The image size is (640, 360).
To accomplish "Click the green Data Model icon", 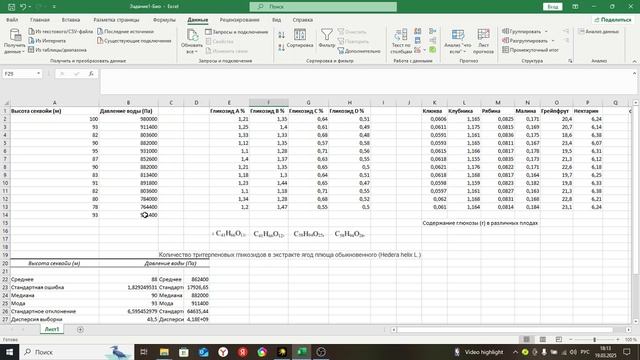I will click(x=433, y=50).
